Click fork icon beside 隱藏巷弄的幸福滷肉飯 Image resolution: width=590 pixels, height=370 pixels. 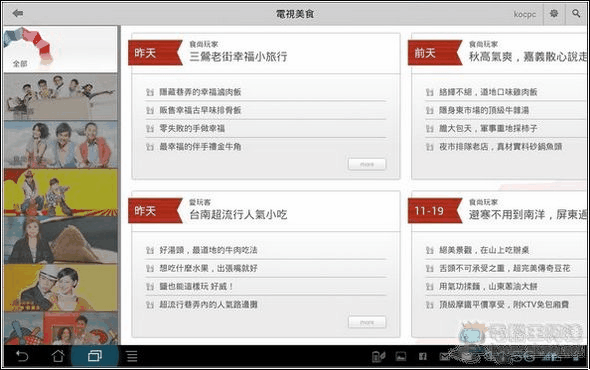150,92
